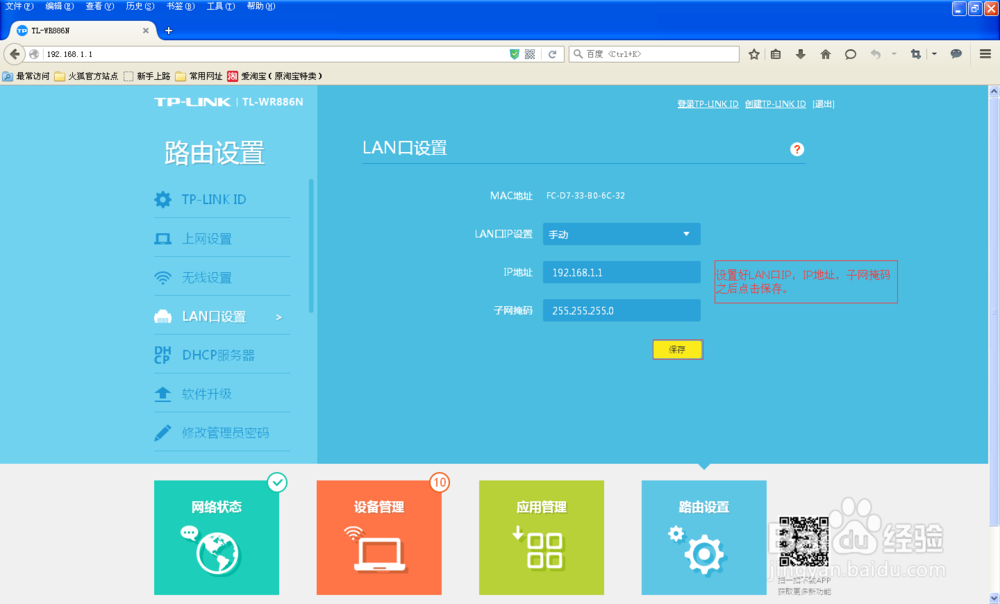Open downloads arrow icon in toolbar

point(800,54)
